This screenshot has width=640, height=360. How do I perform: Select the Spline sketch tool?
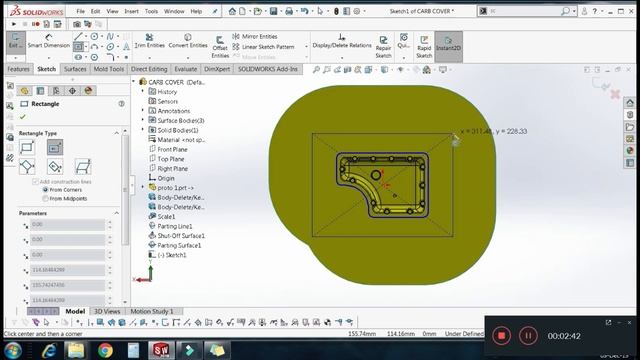pyautogui.click(x=110, y=36)
